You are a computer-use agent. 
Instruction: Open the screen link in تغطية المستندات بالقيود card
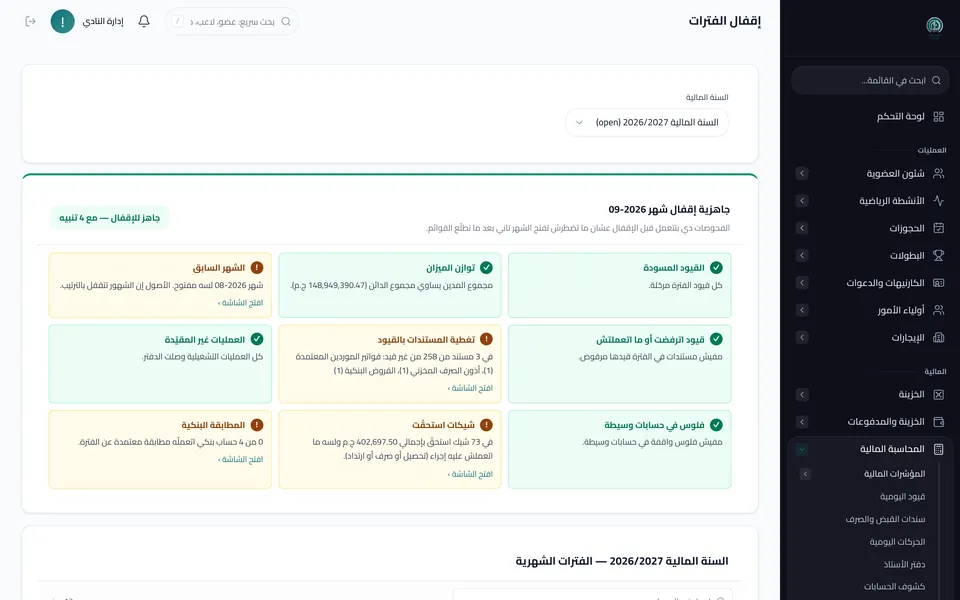[x=470, y=388]
